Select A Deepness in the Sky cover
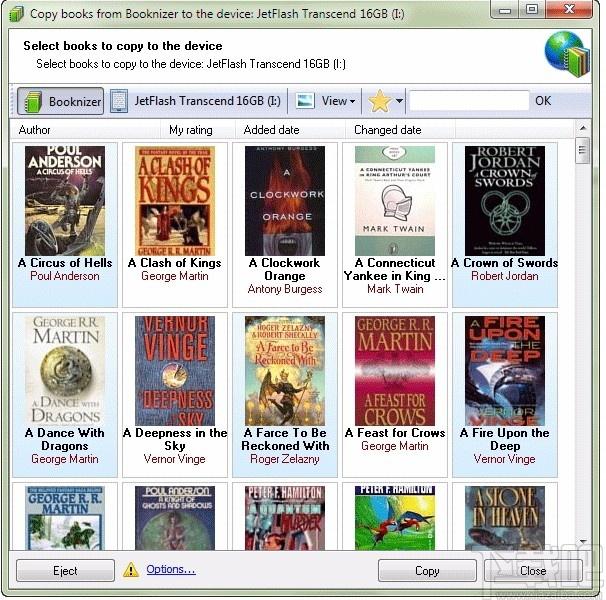The image size is (606, 600). (175, 371)
